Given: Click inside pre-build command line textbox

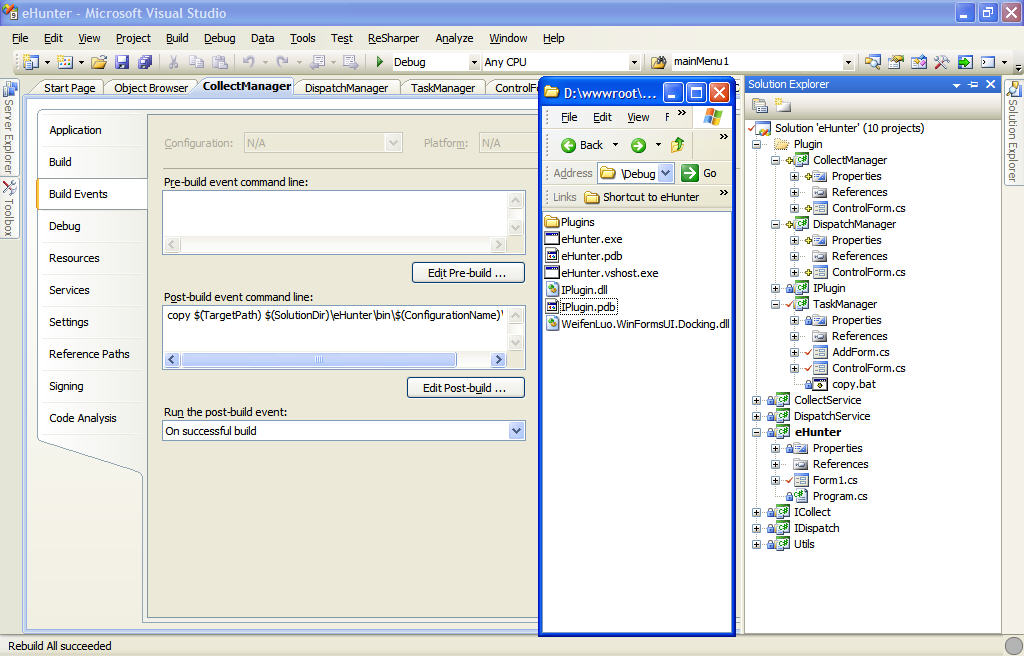Looking at the screenshot, I should tap(336, 214).
